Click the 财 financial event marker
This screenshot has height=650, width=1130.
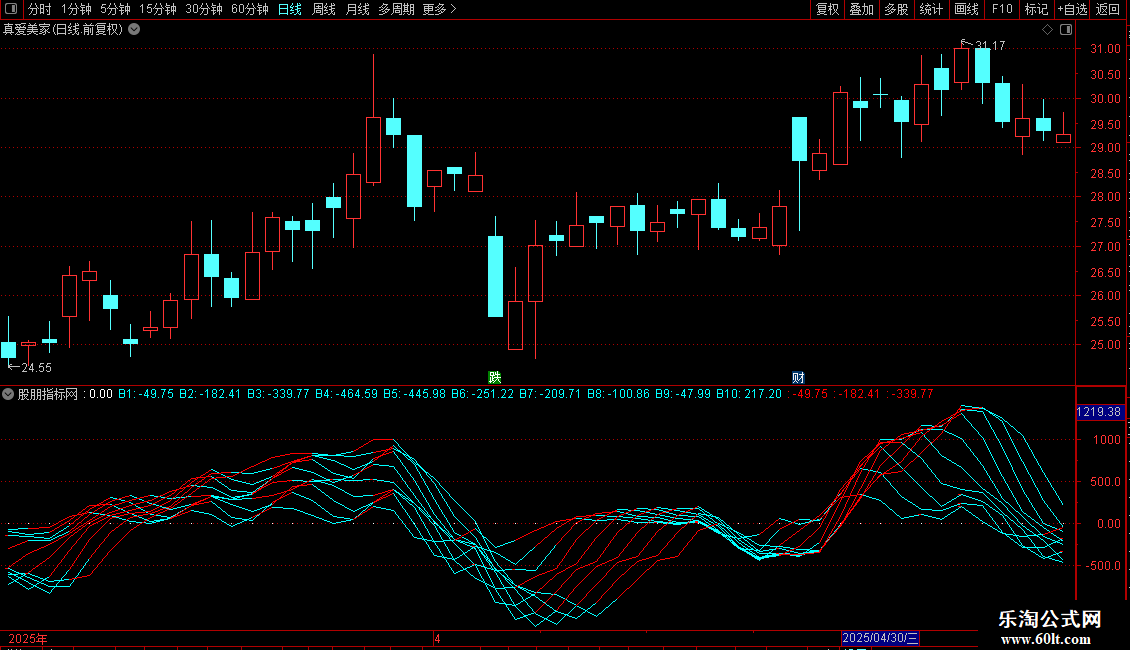[798, 378]
